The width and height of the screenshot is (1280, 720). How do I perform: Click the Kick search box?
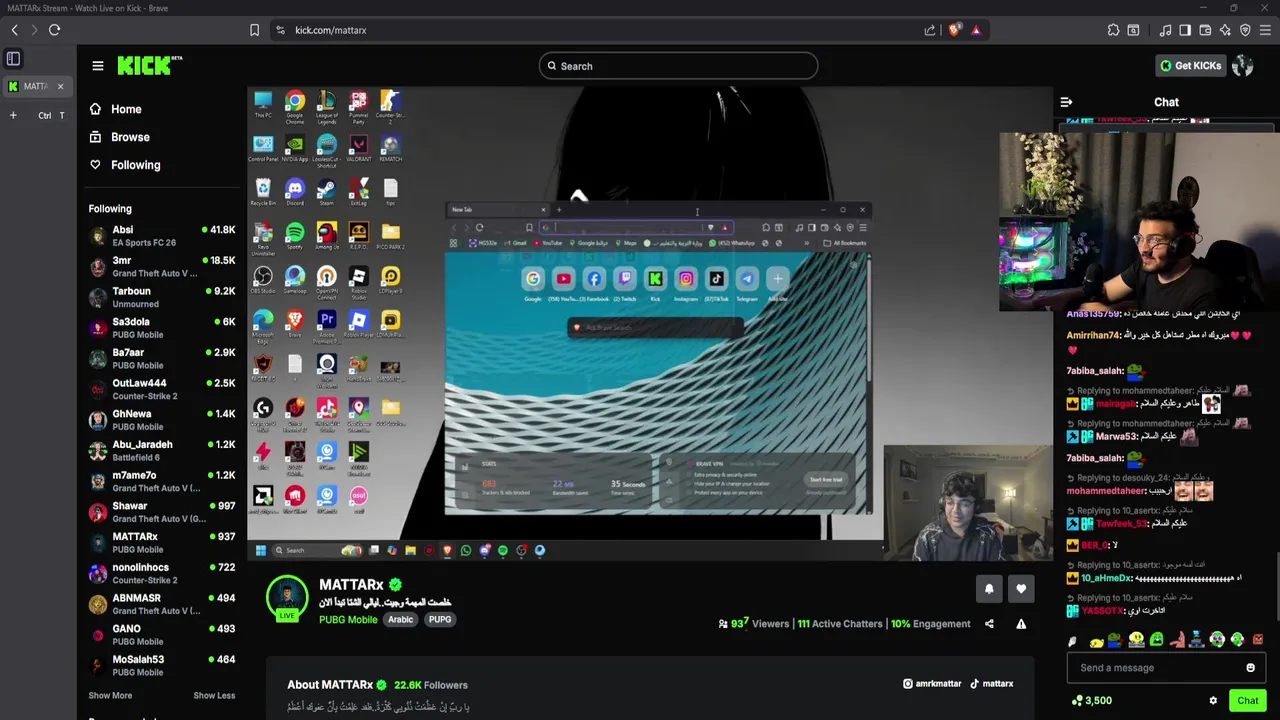(678, 66)
